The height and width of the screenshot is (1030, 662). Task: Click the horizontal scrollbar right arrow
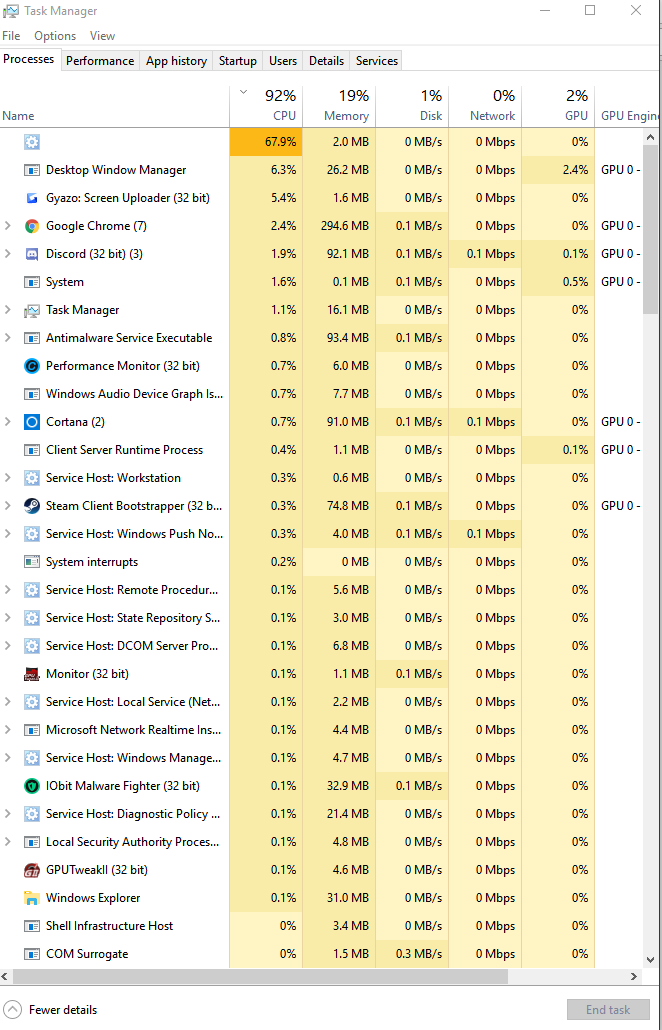click(x=634, y=976)
